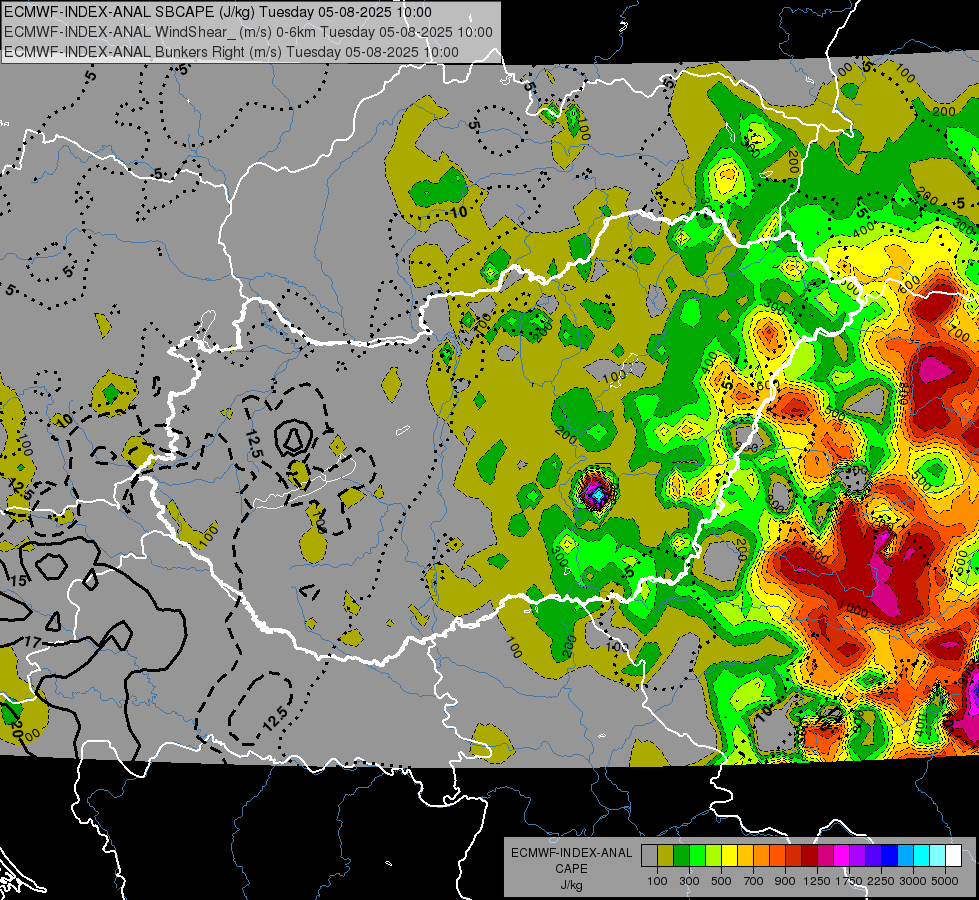
Task: Select the amber legend swatch before 700
Action: (745, 856)
